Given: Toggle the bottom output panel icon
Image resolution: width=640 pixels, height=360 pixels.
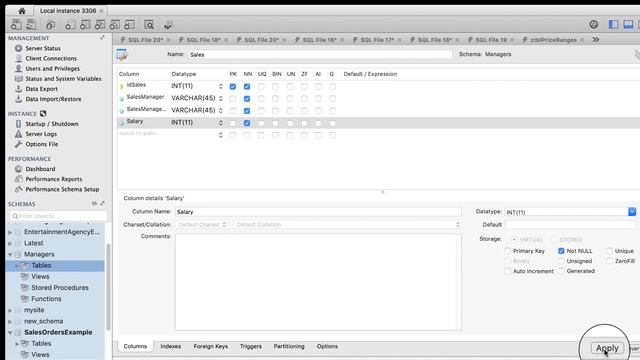Looking at the screenshot, I should pos(628,24).
